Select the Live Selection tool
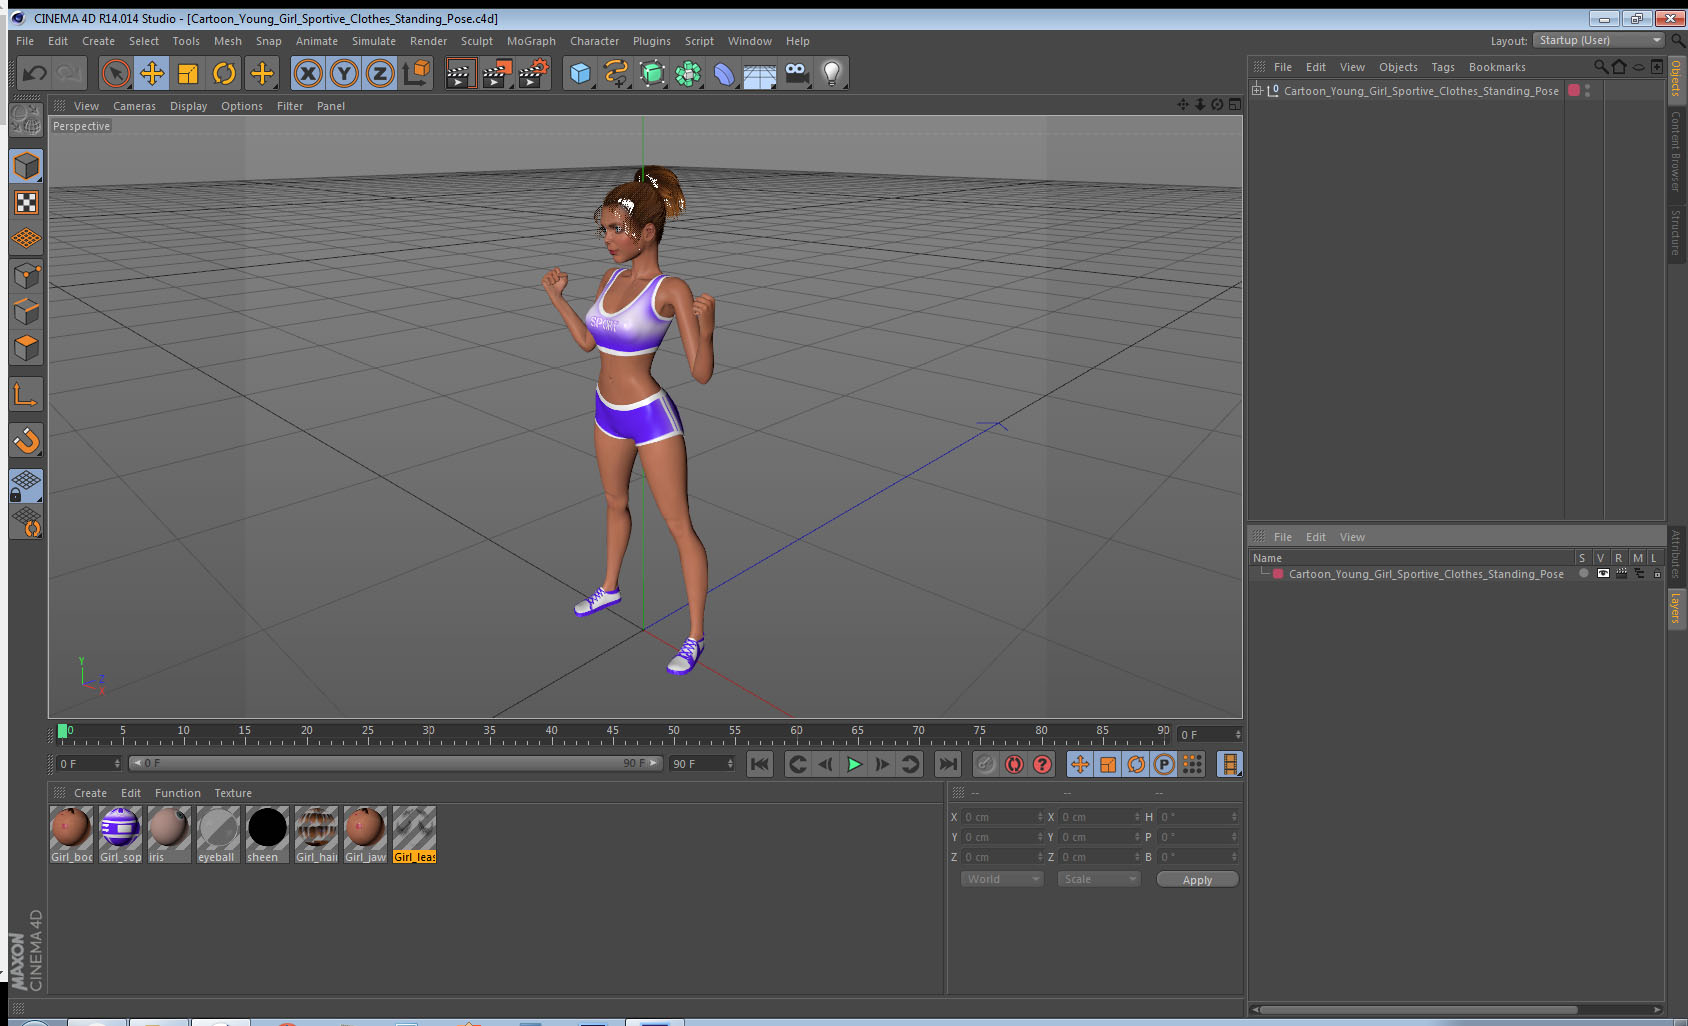The image size is (1688, 1026). (x=116, y=73)
